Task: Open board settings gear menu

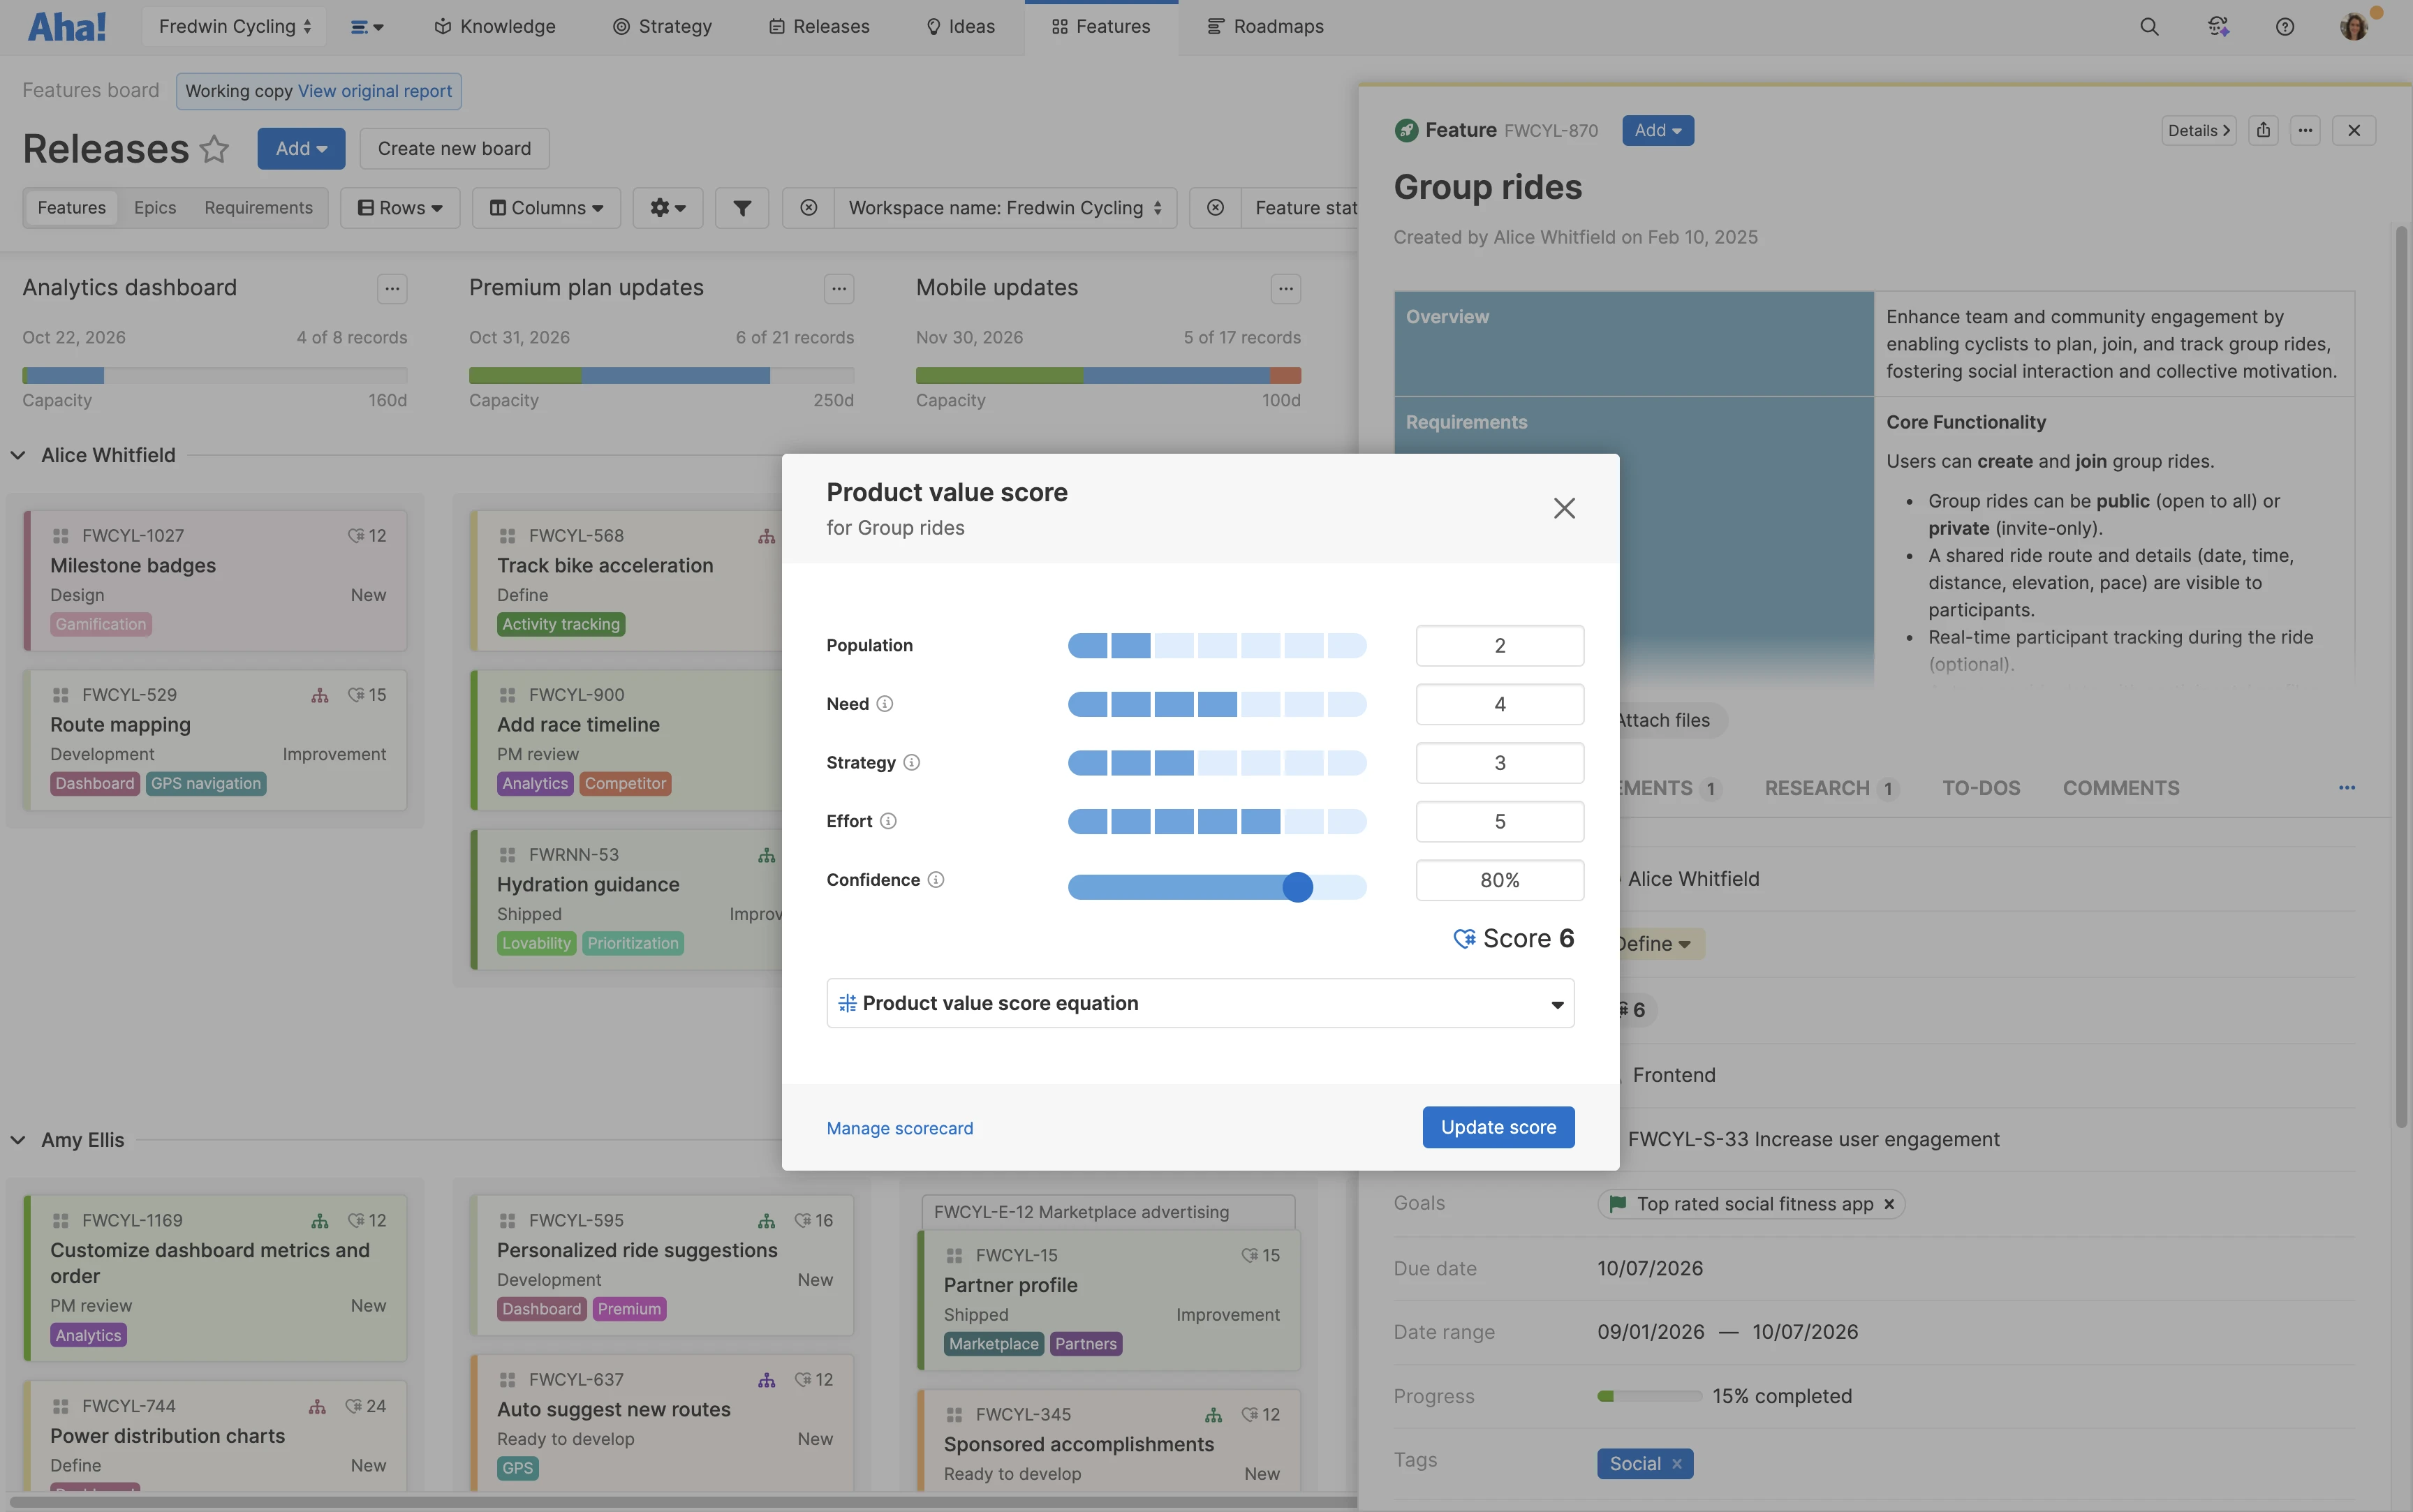Action: coord(668,208)
